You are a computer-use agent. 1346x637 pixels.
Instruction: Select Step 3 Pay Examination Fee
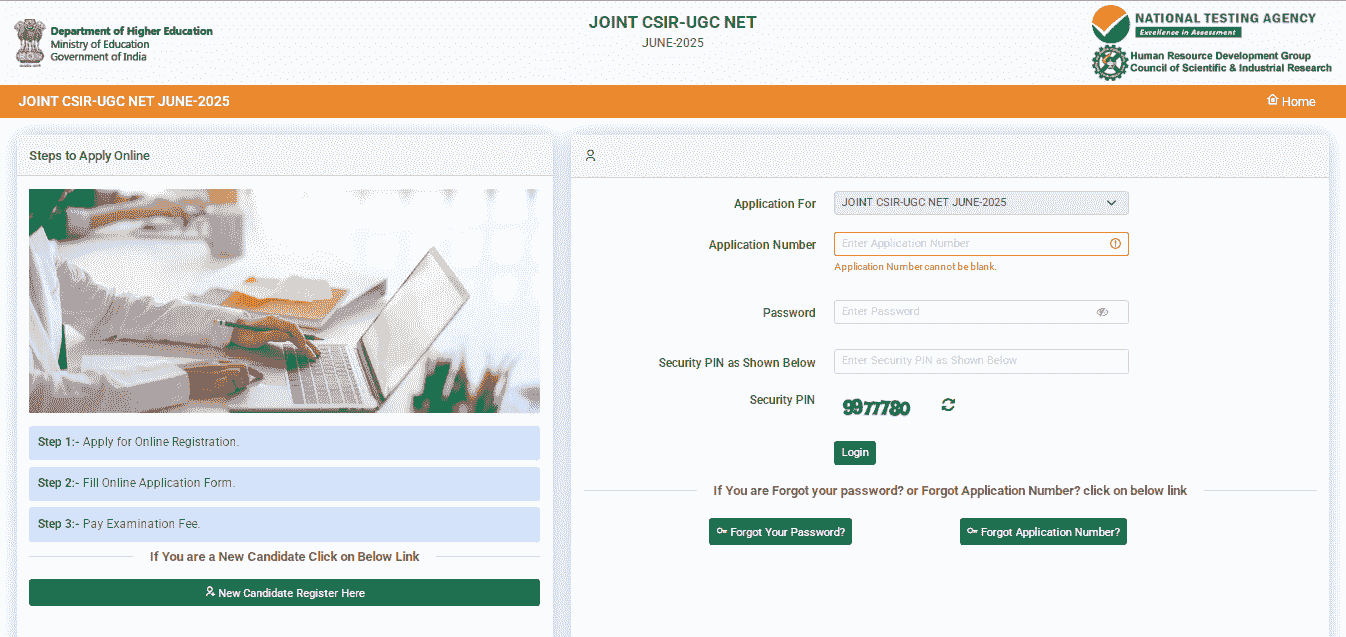(284, 524)
